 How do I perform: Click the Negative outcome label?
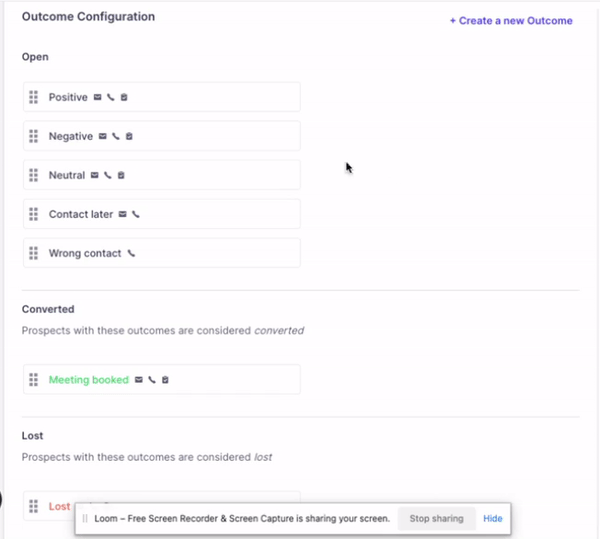[71, 136]
